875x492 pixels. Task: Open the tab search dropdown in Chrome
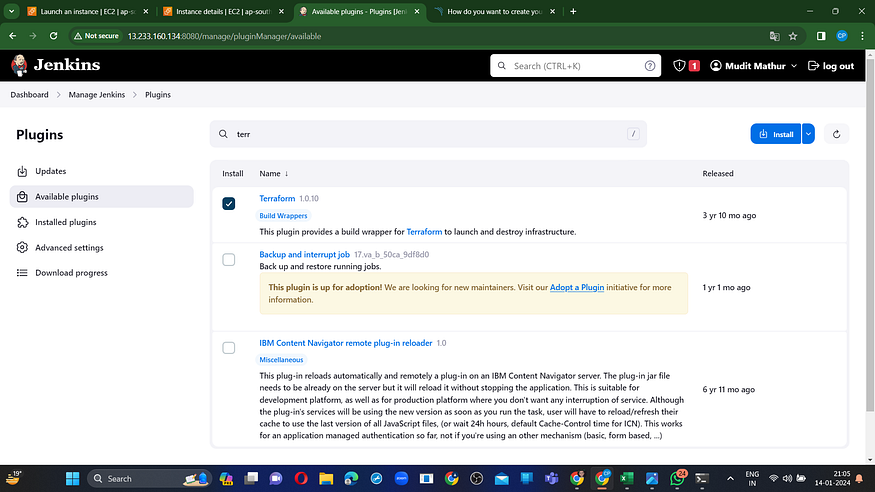[11, 11]
